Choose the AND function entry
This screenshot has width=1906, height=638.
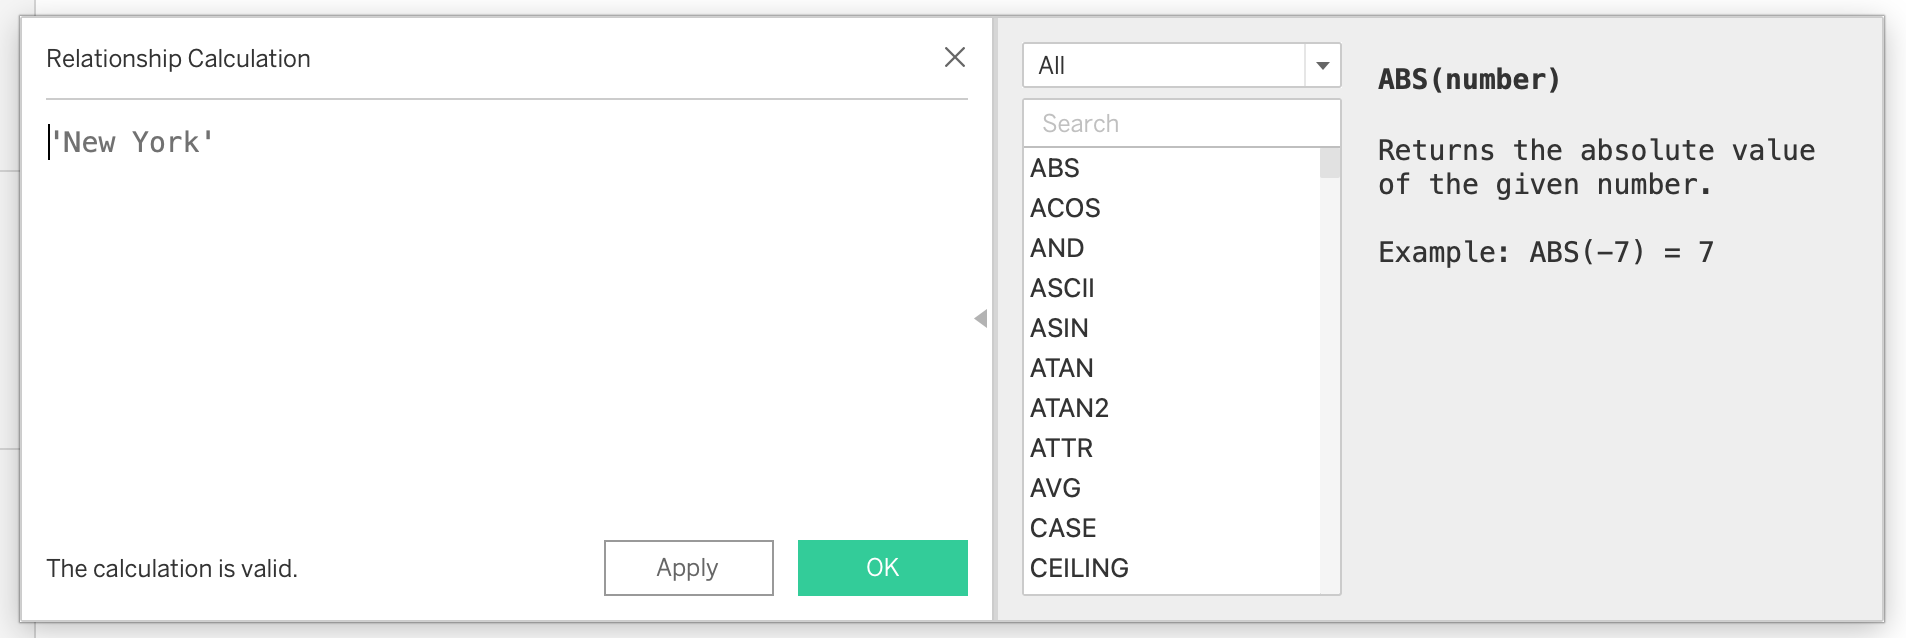point(1057,248)
